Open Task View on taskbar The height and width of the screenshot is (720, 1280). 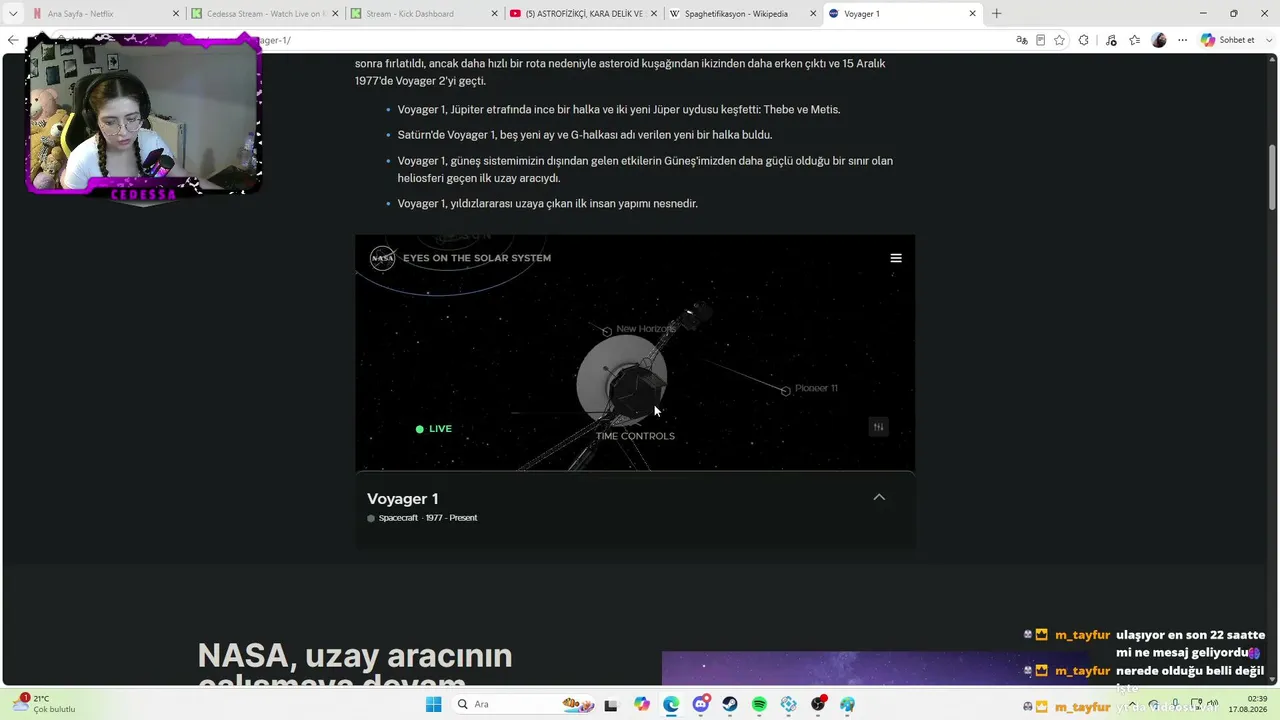[x=611, y=704]
